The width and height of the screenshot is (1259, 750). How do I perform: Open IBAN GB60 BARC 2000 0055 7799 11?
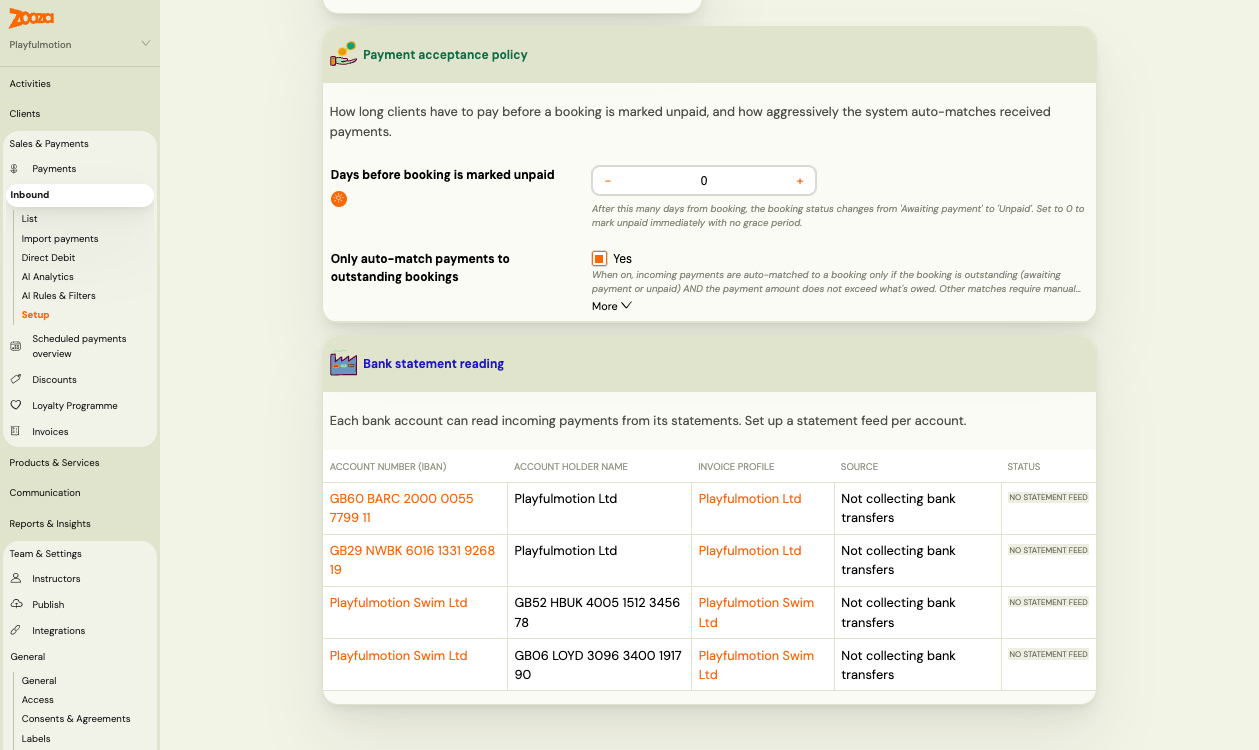coord(402,508)
